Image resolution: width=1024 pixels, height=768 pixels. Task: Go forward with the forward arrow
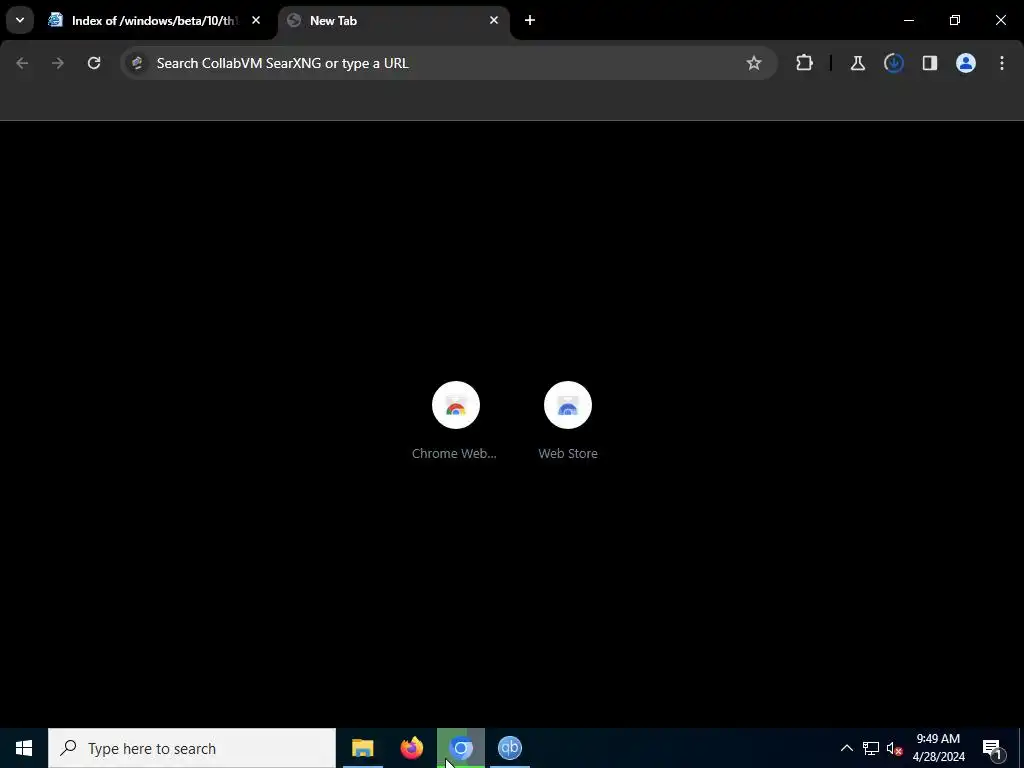58,63
